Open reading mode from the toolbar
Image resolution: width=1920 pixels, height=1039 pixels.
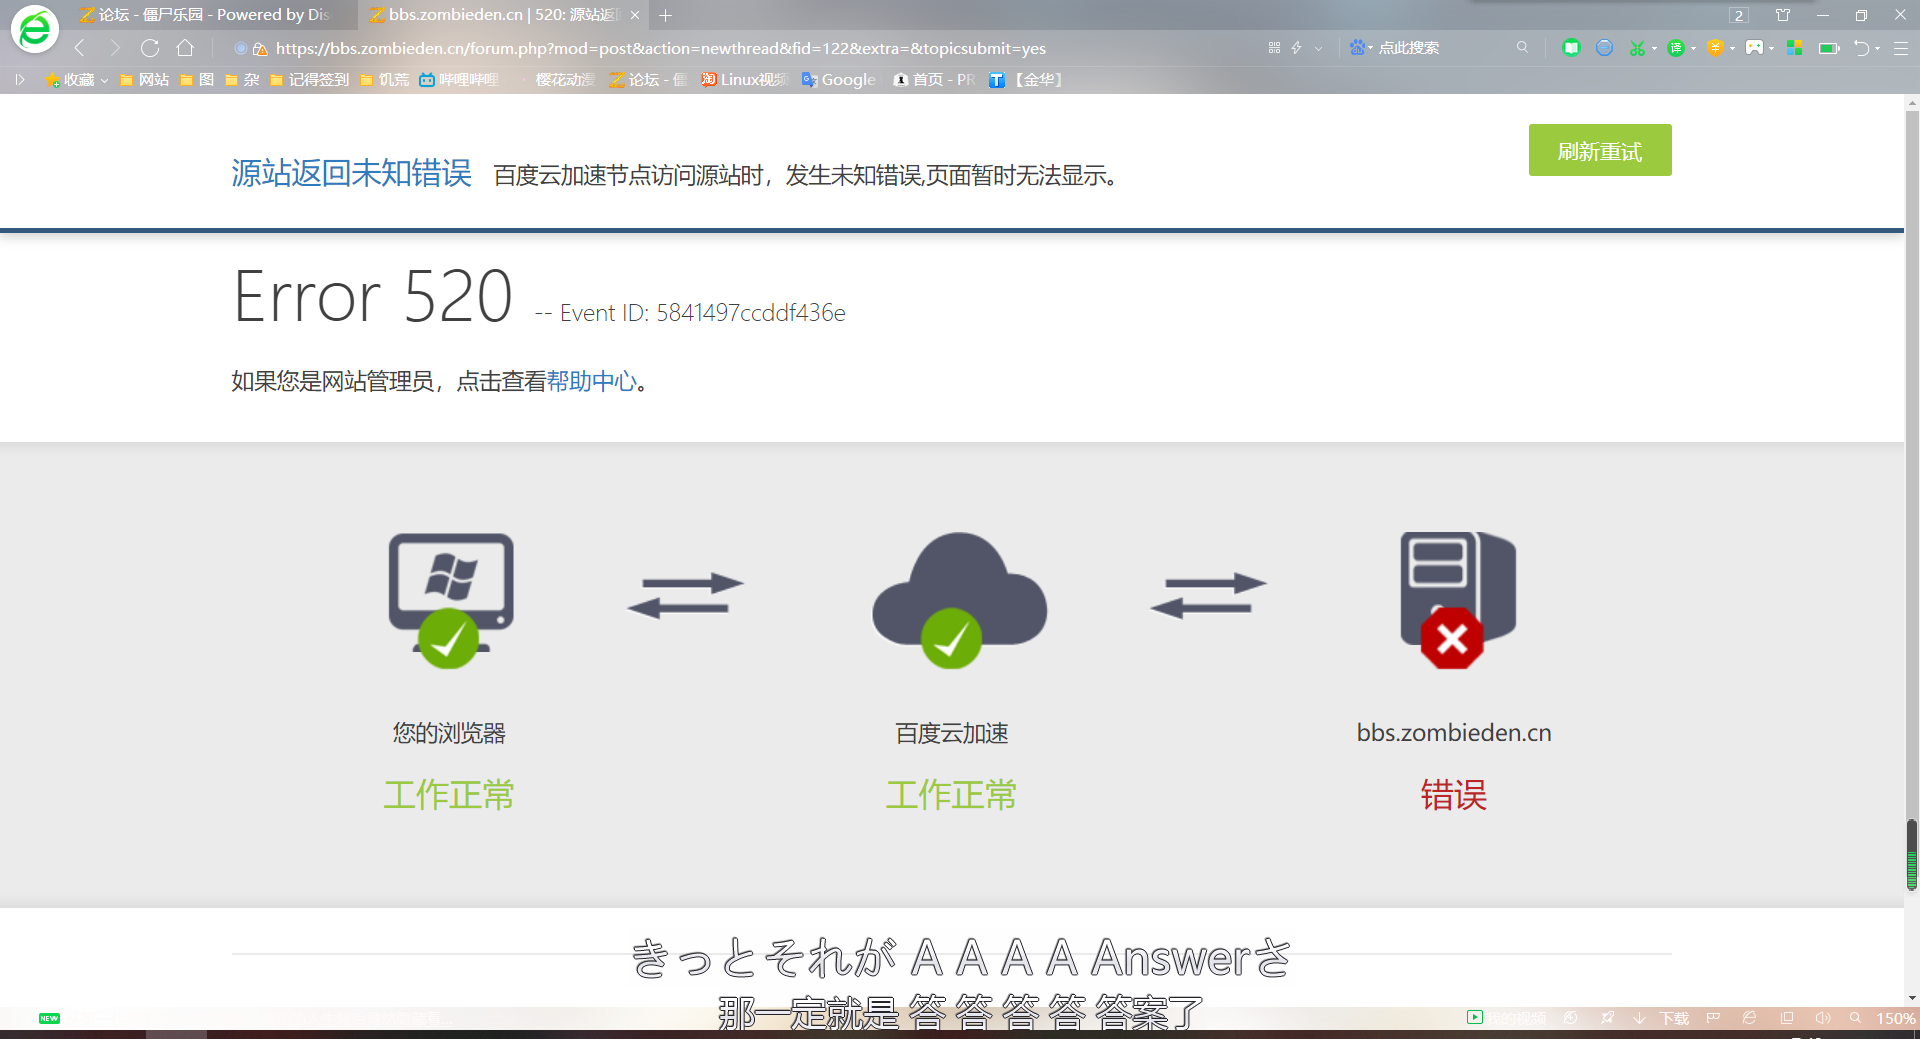click(x=1571, y=47)
